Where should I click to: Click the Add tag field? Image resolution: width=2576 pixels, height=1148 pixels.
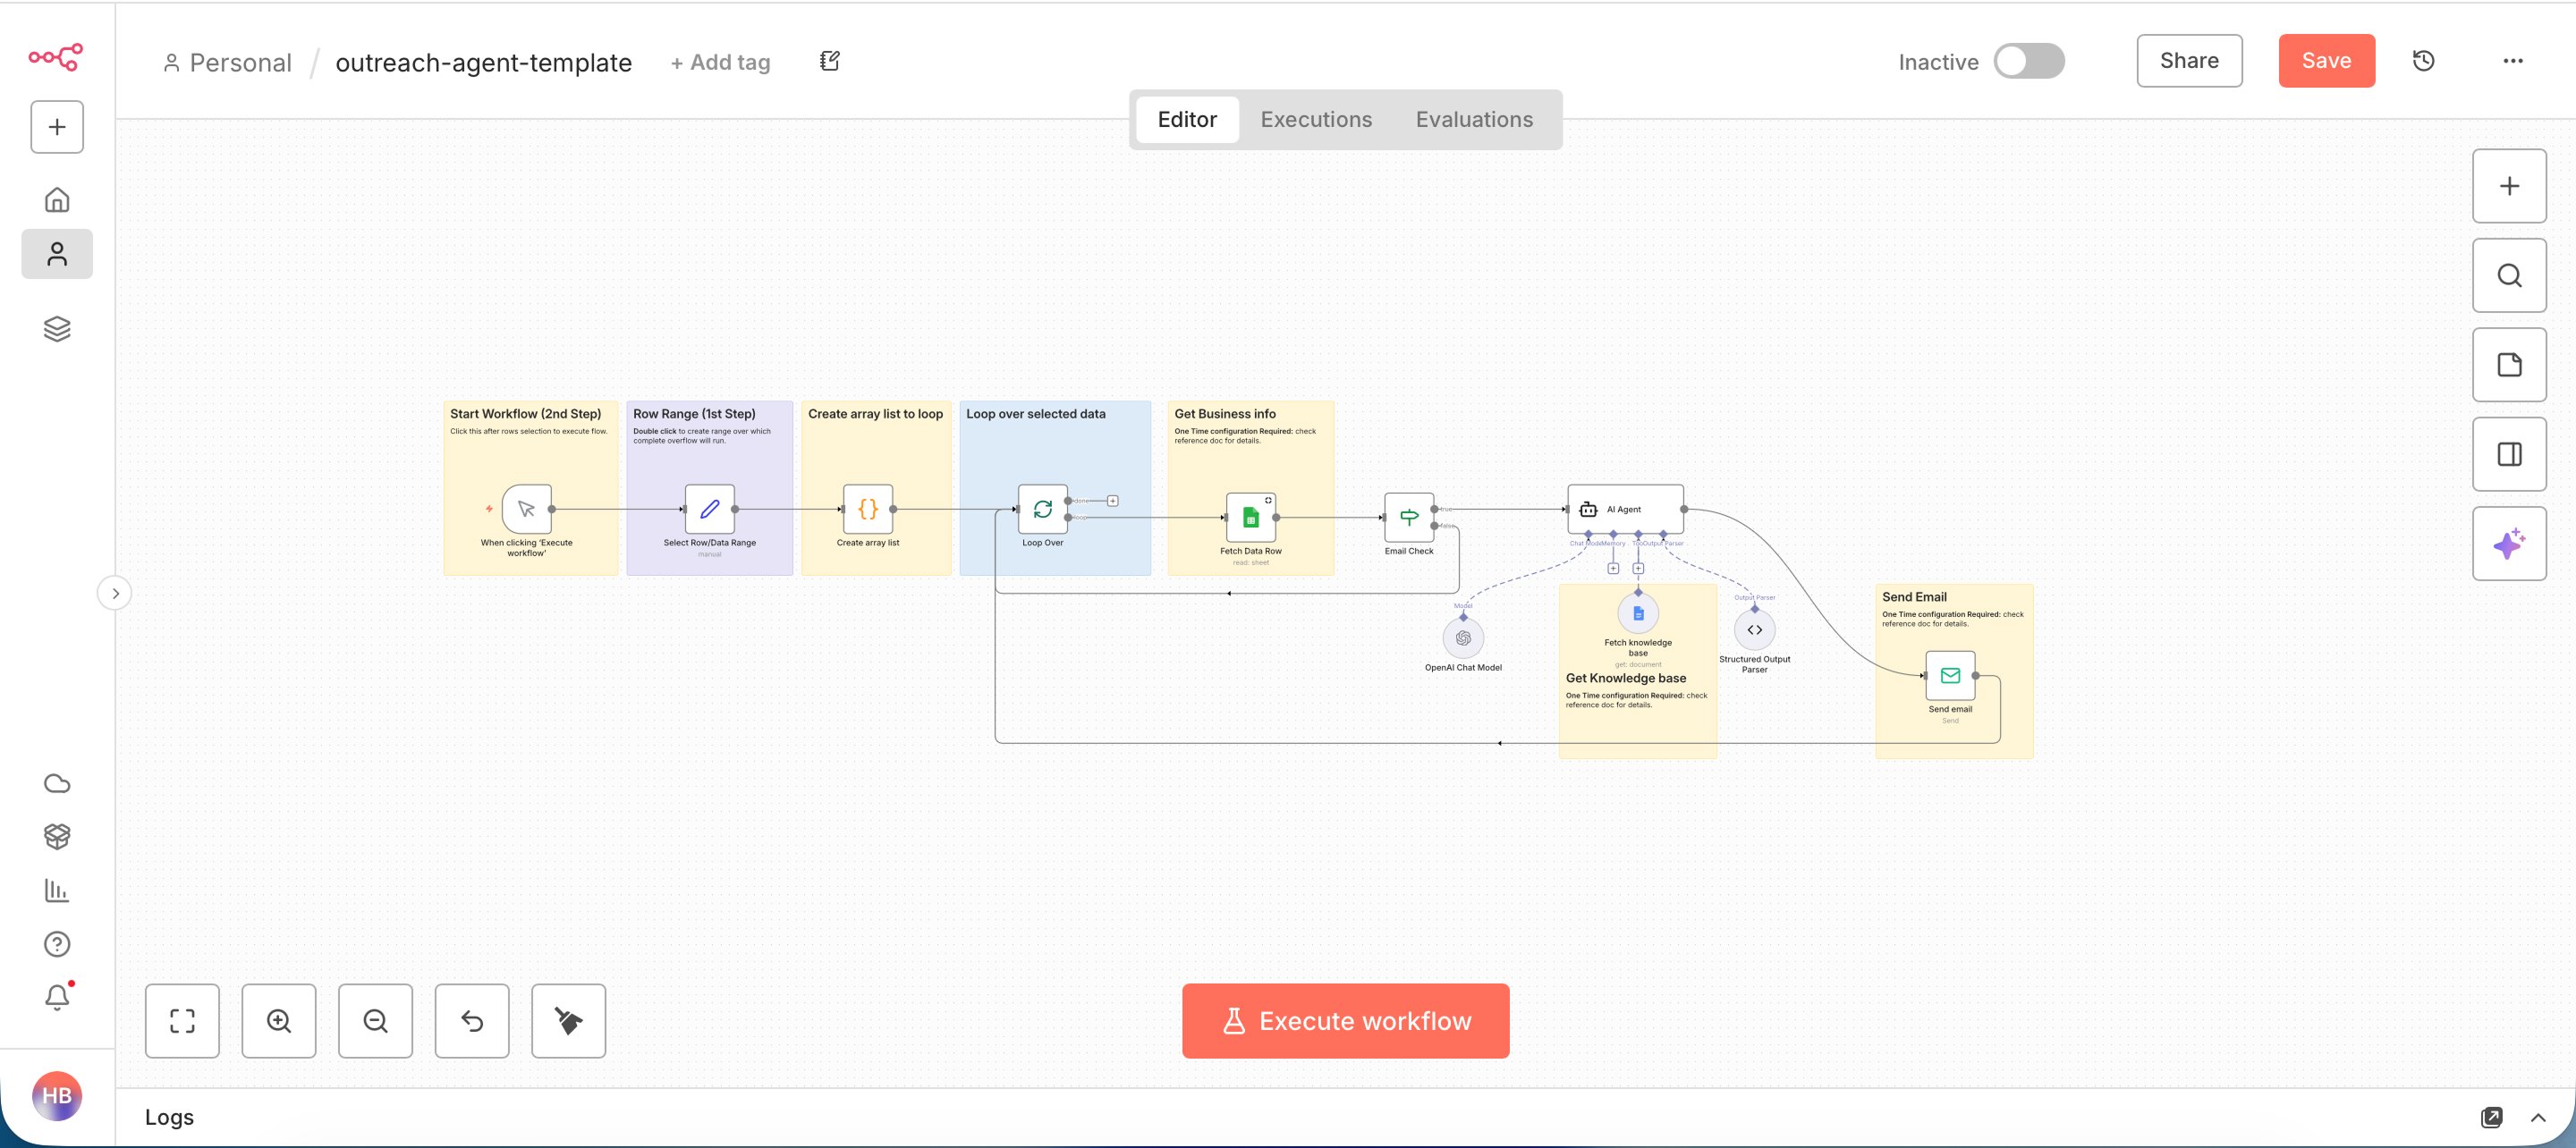point(721,62)
